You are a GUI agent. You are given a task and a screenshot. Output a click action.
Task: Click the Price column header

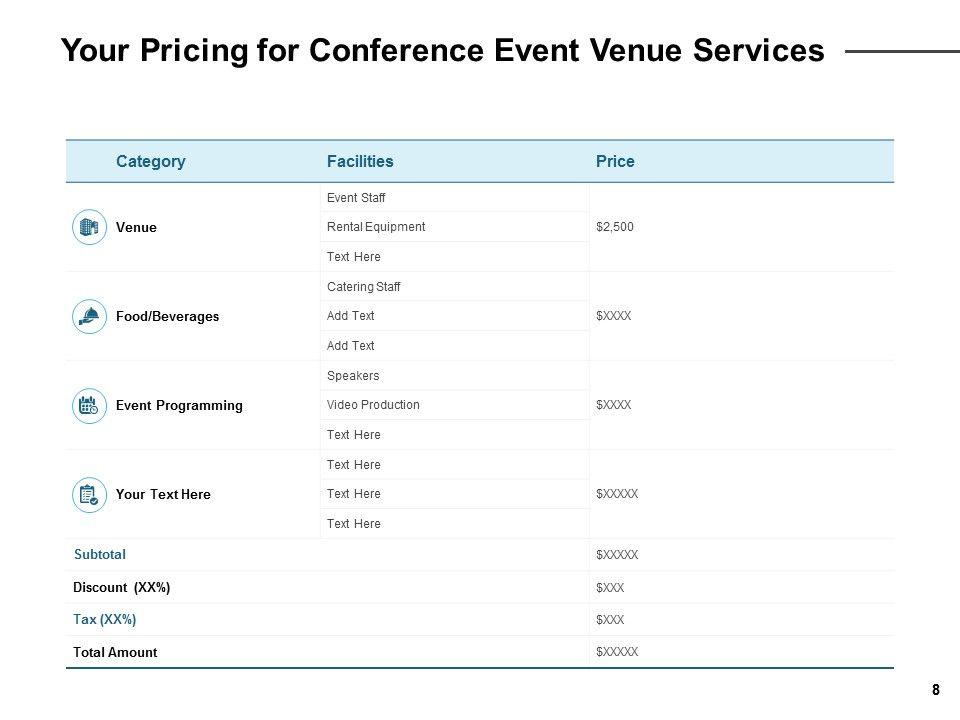615,161
